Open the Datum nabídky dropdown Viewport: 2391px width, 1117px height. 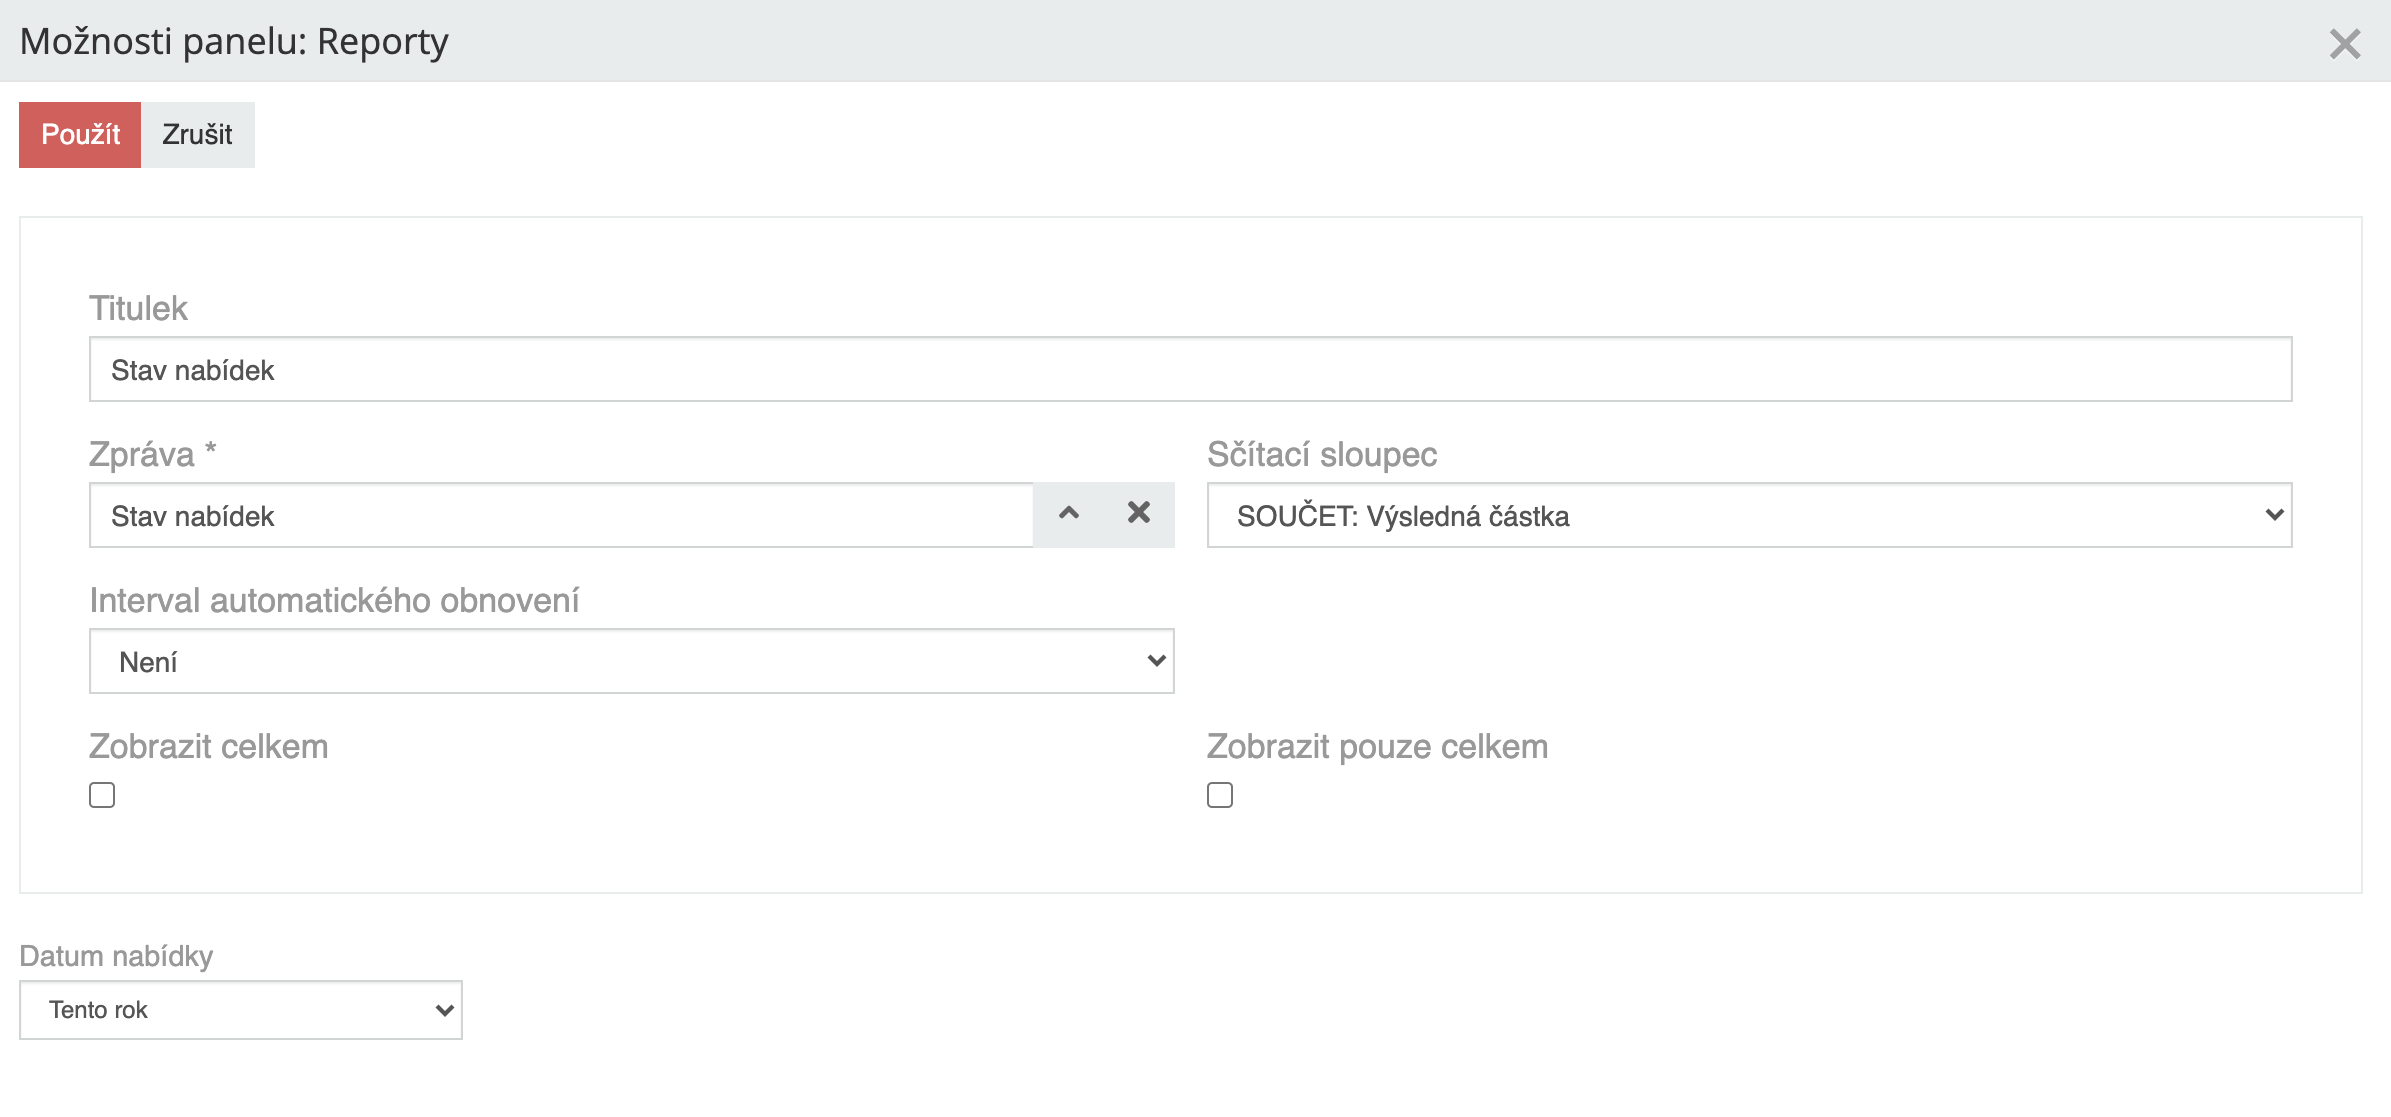241,1010
